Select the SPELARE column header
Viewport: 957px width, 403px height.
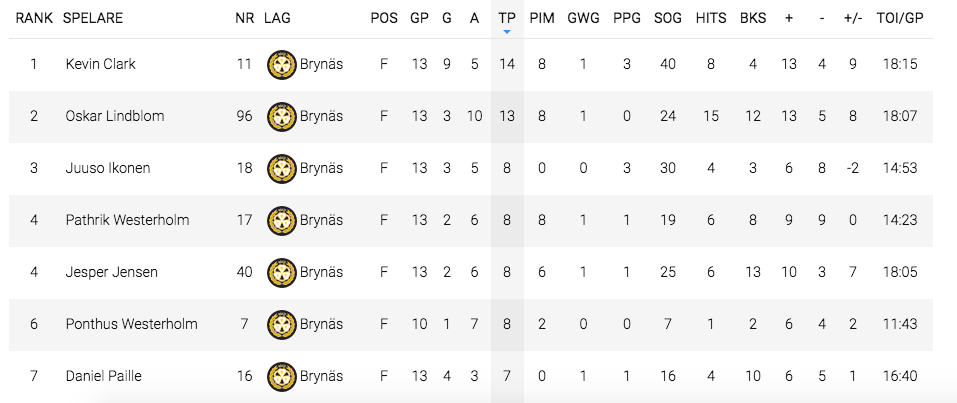pos(93,18)
